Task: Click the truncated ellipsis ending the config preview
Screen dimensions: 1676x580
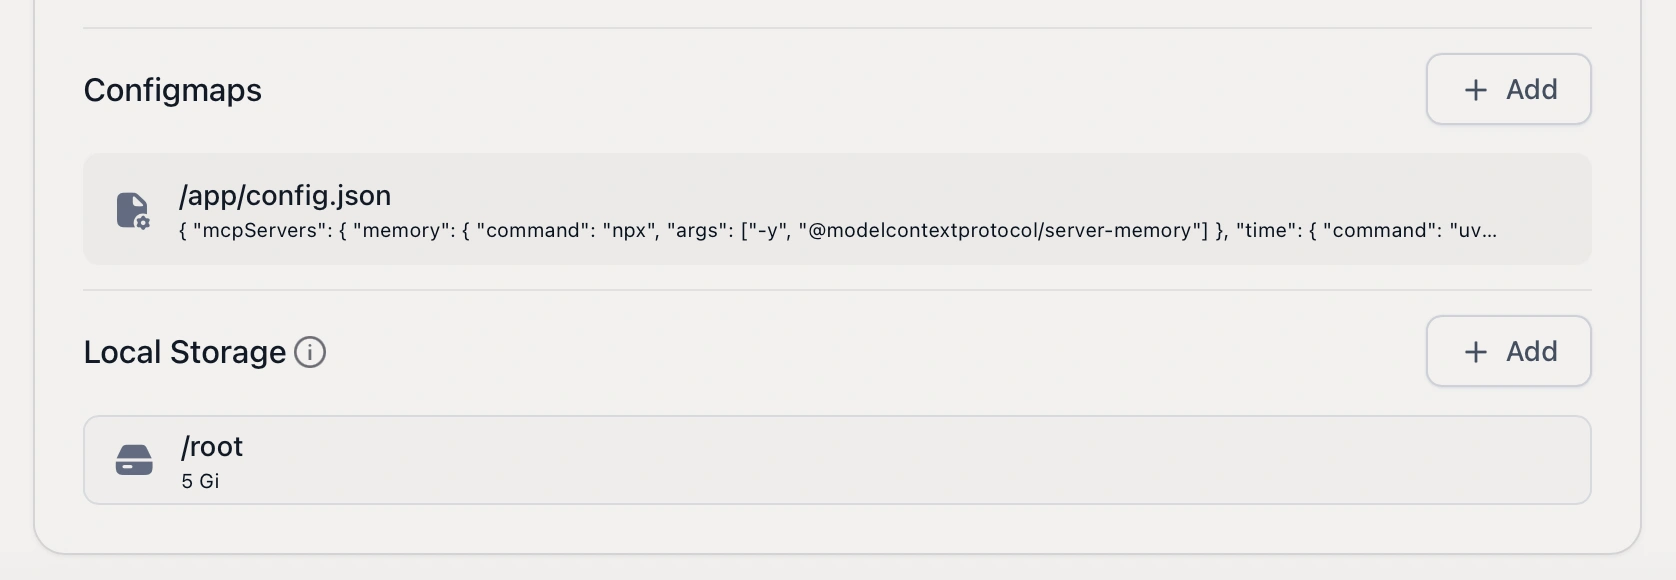Action: tap(1489, 232)
